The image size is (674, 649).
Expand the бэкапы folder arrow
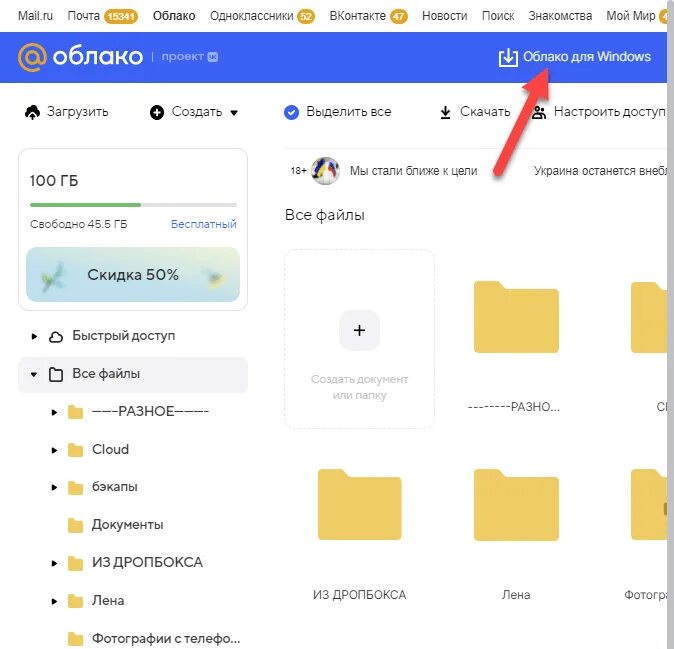click(x=54, y=487)
